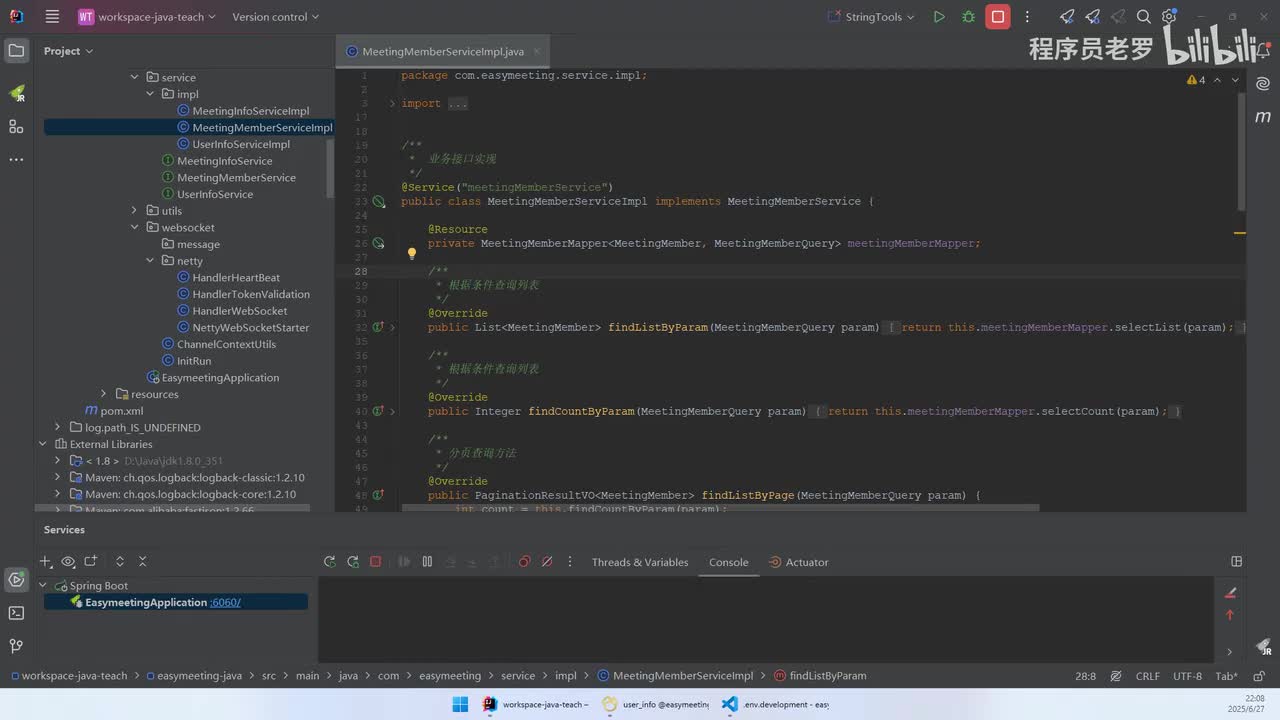
Task: Open Services view options eye icon
Action: point(68,562)
